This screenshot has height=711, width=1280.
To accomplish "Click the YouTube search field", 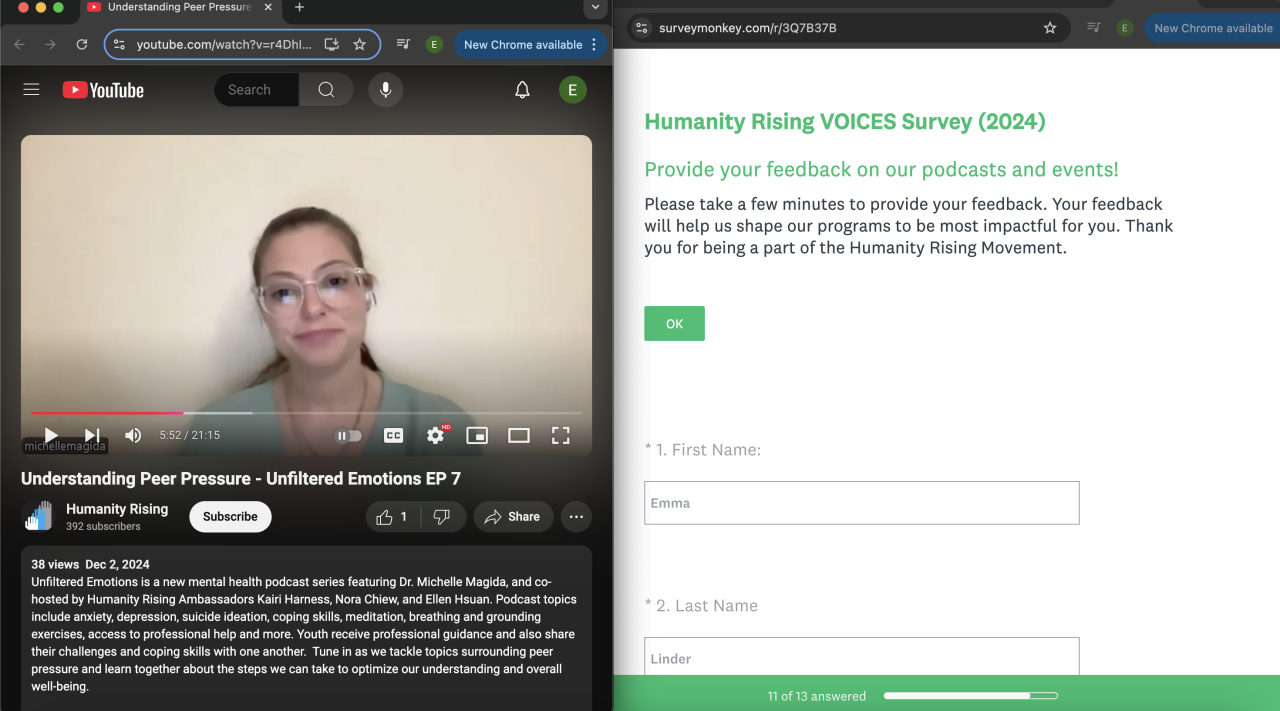I will [x=256, y=90].
